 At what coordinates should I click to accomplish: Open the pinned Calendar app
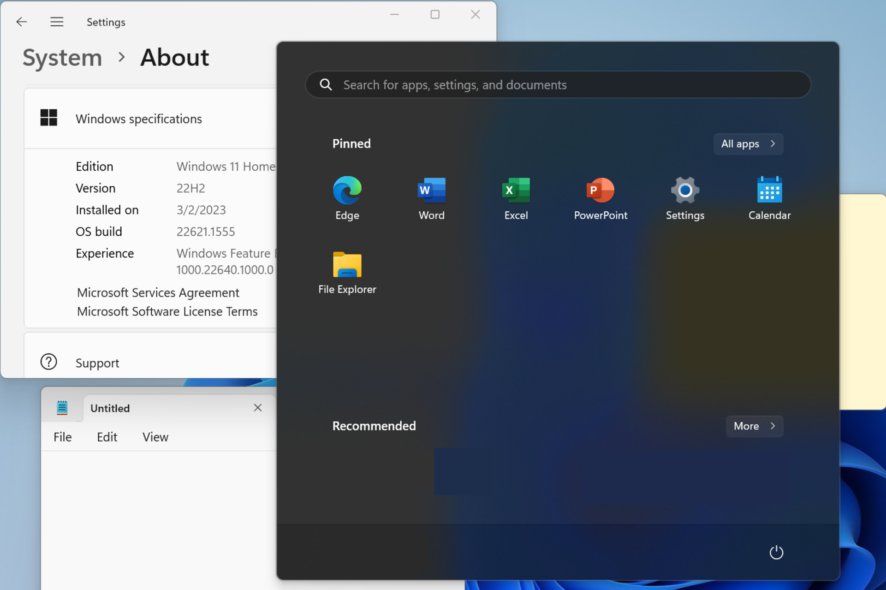pos(769,198)
